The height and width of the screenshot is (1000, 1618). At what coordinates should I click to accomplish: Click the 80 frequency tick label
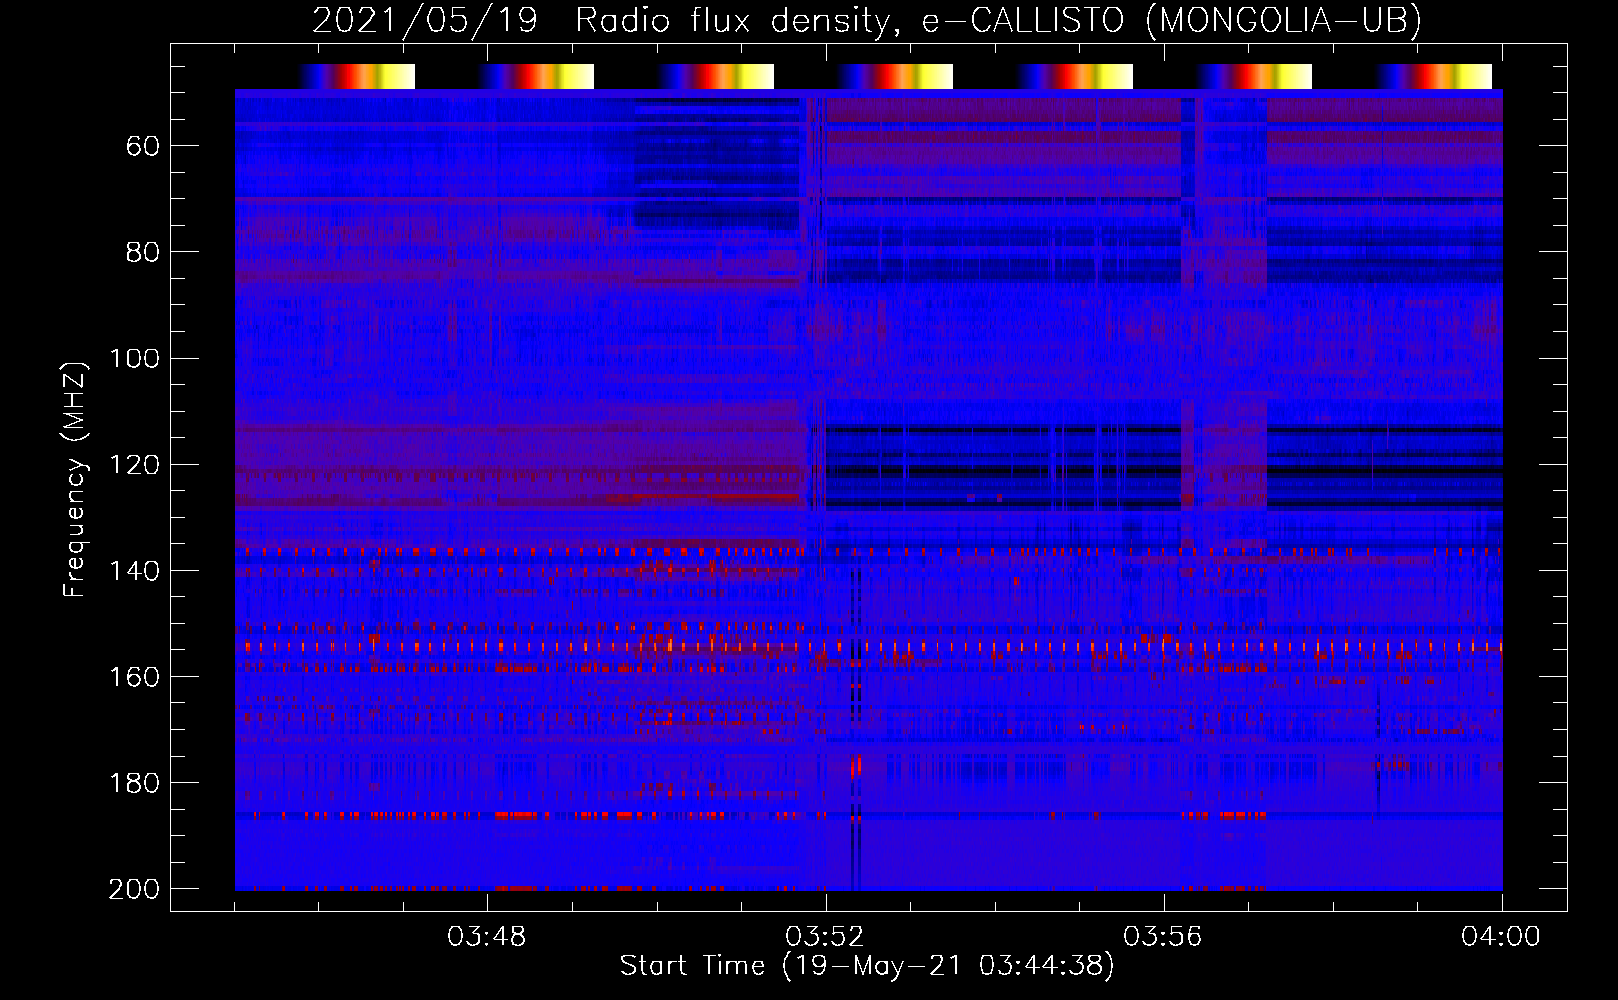coord(143,252)
